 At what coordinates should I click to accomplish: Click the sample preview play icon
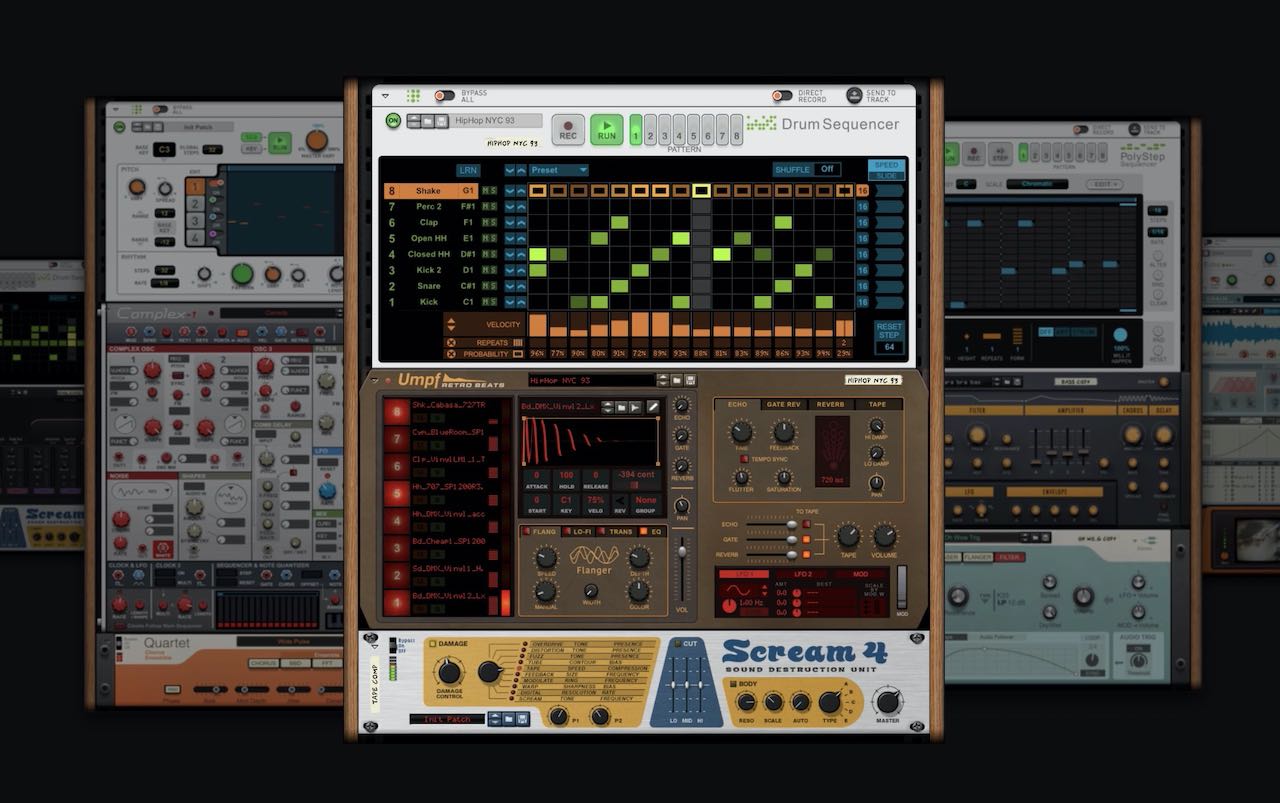(636, 407)
